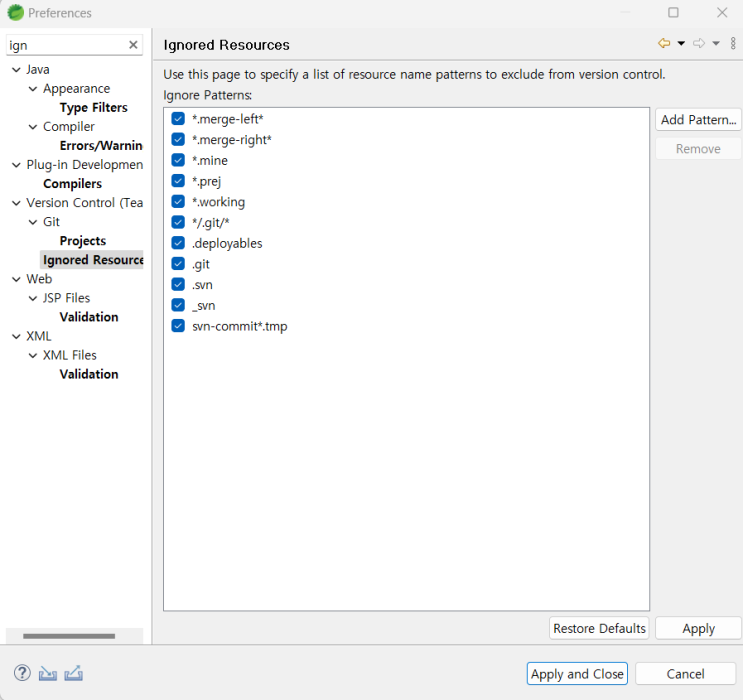743x700 pixels.
Task: Collapse the Appearance node
Action: (x=33, y=89)
